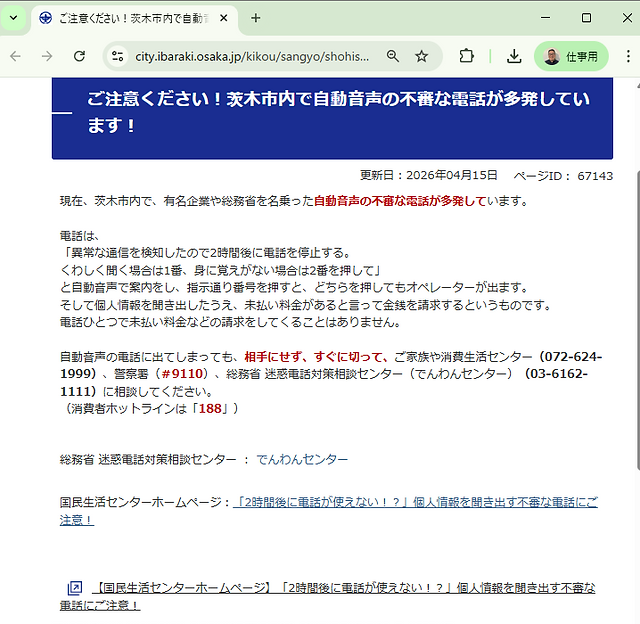Bookmark this page with the star icon

tap(422, 56)
